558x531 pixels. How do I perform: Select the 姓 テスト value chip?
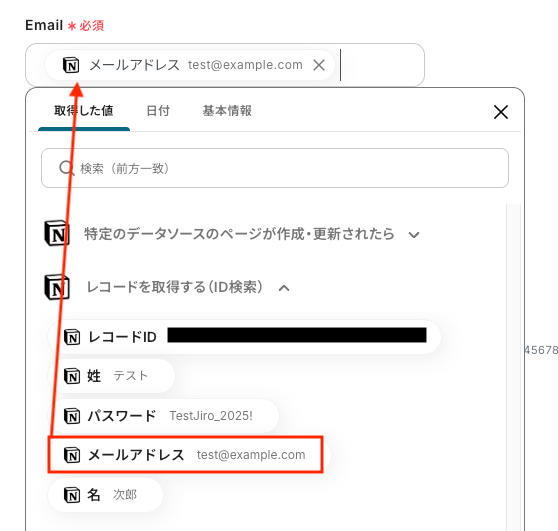[x=111, y=376]
